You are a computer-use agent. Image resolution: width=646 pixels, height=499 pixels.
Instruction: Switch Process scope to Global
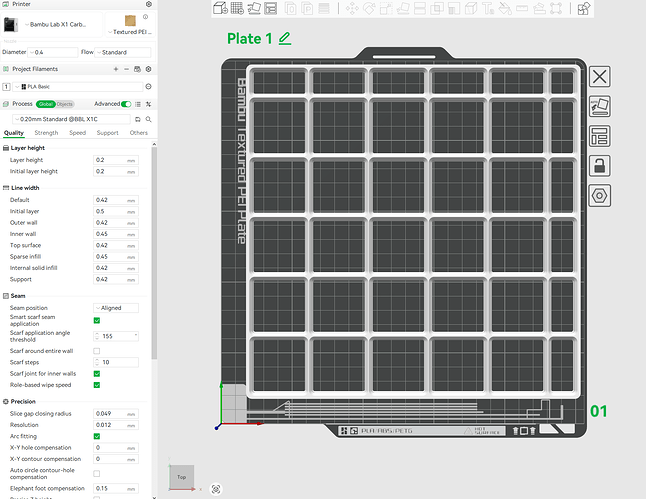point(45,104)
